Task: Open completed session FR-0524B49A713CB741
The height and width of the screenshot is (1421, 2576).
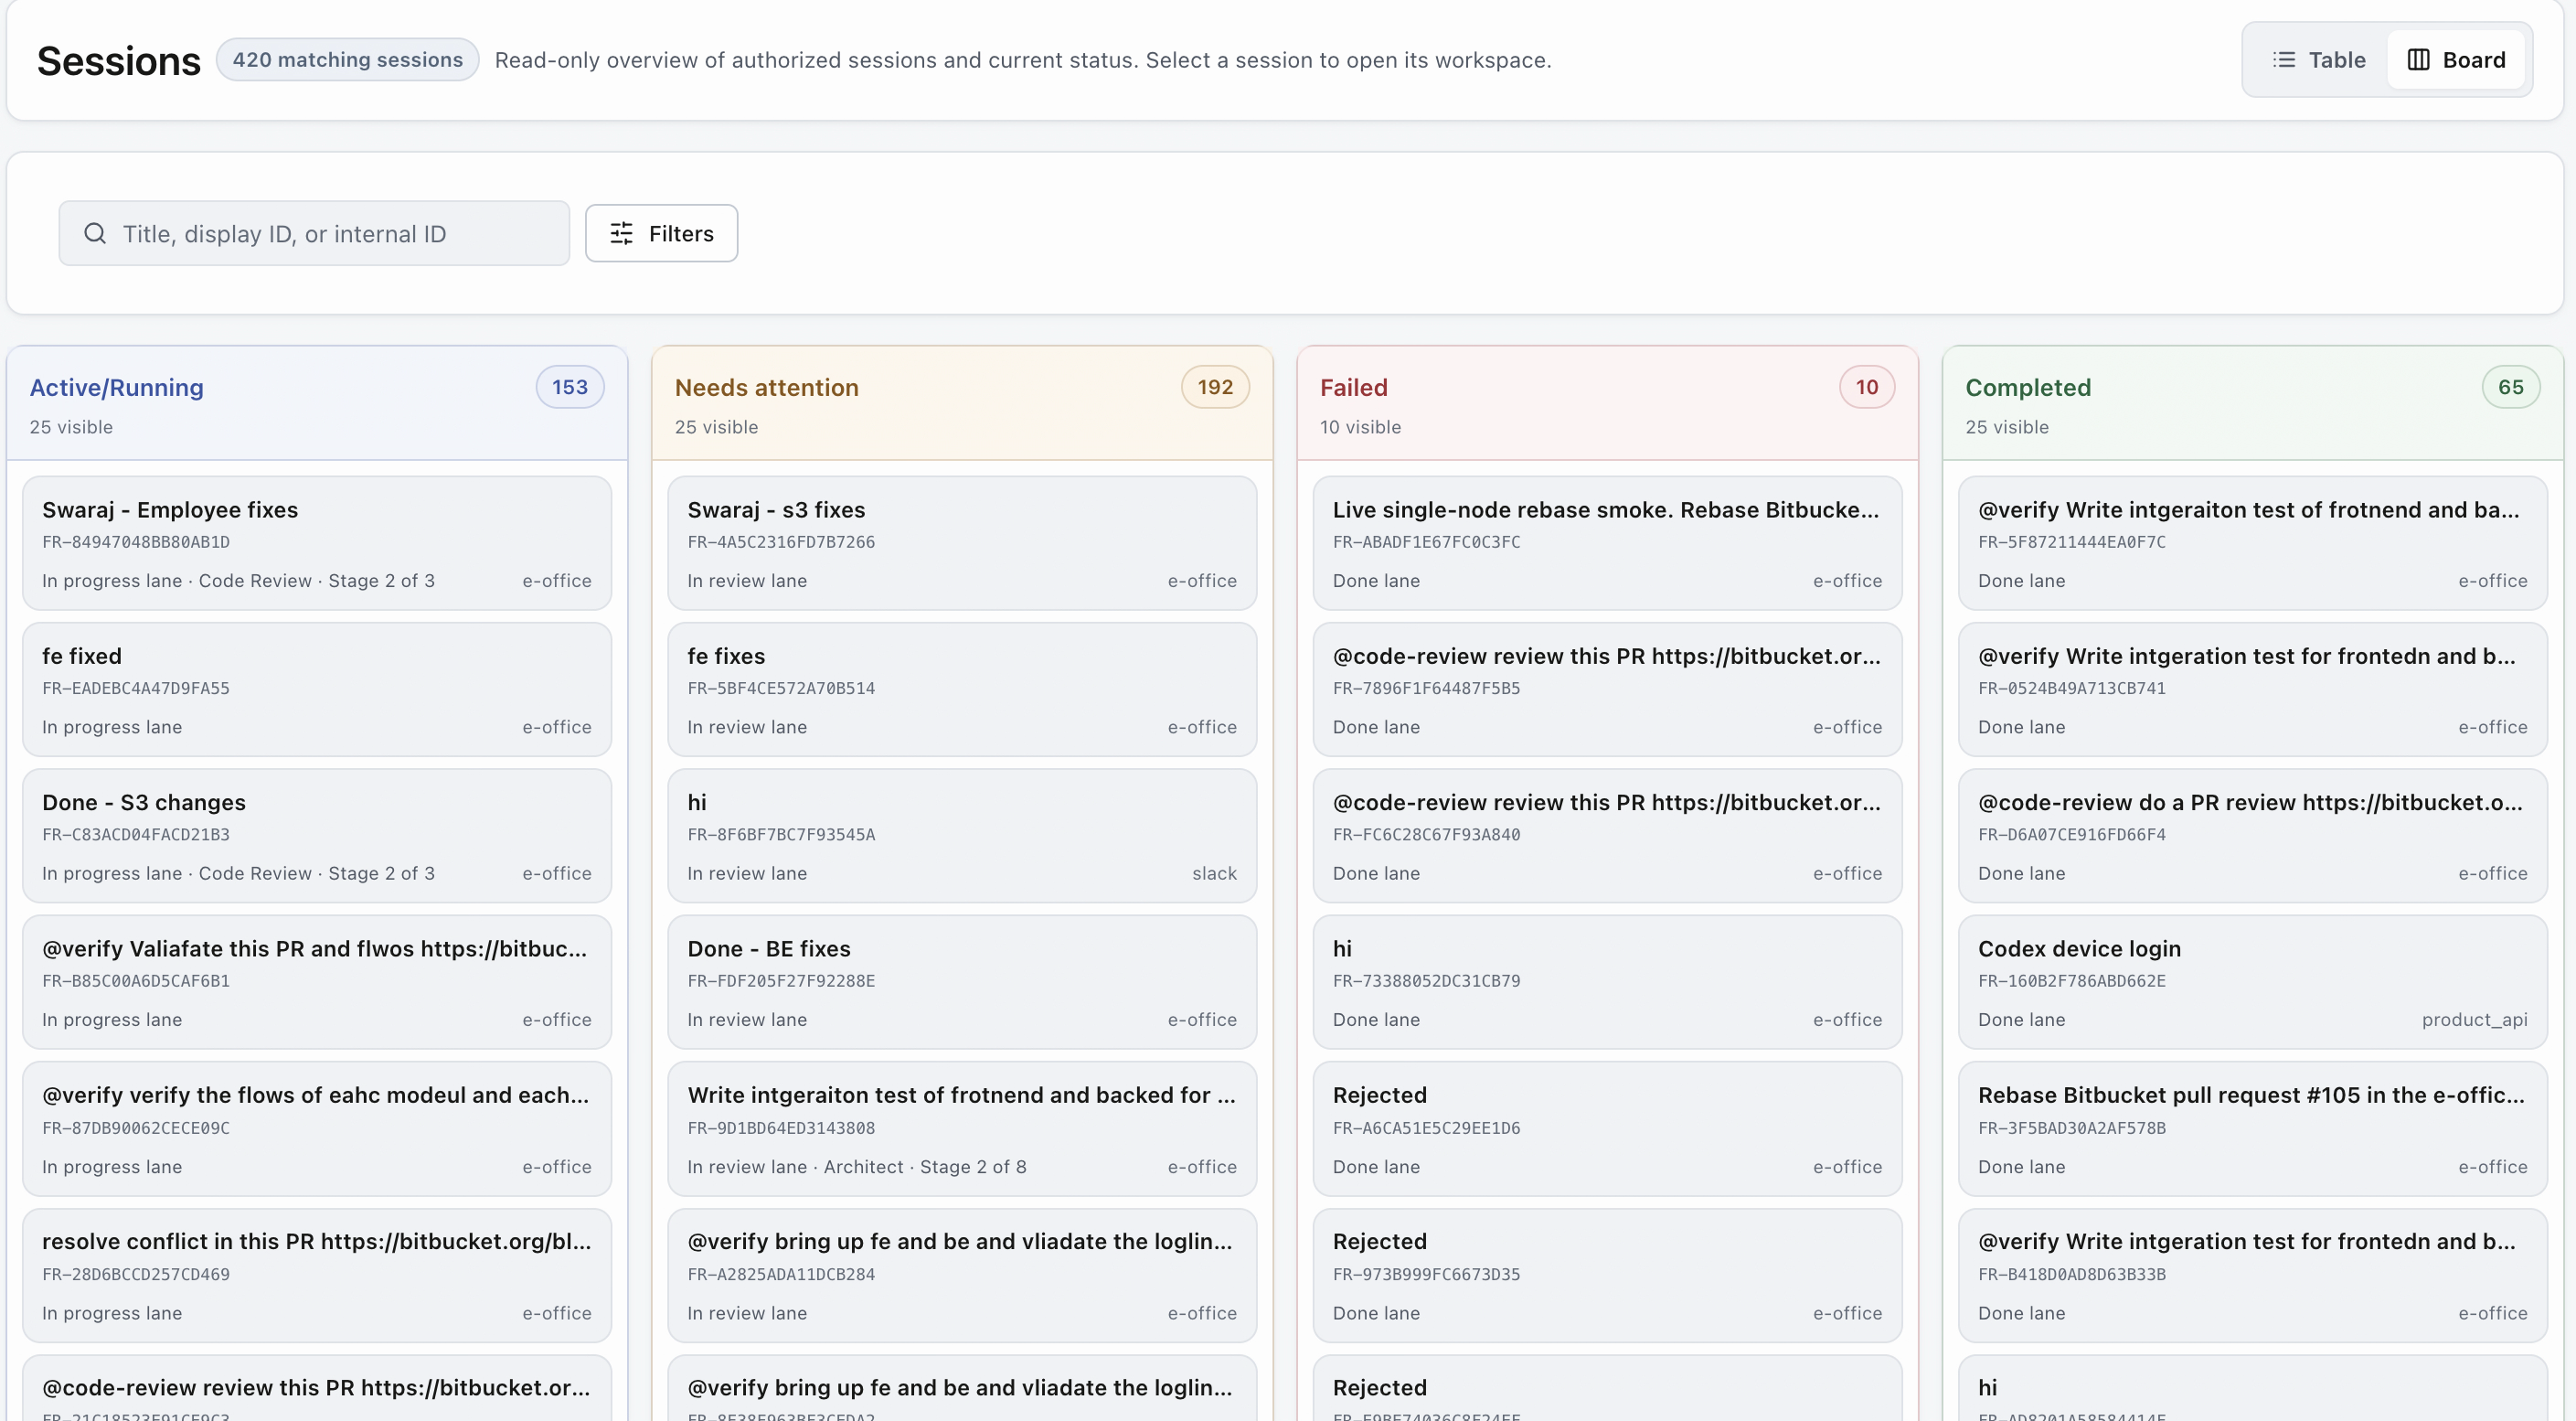Action: tap(2253, 690)
